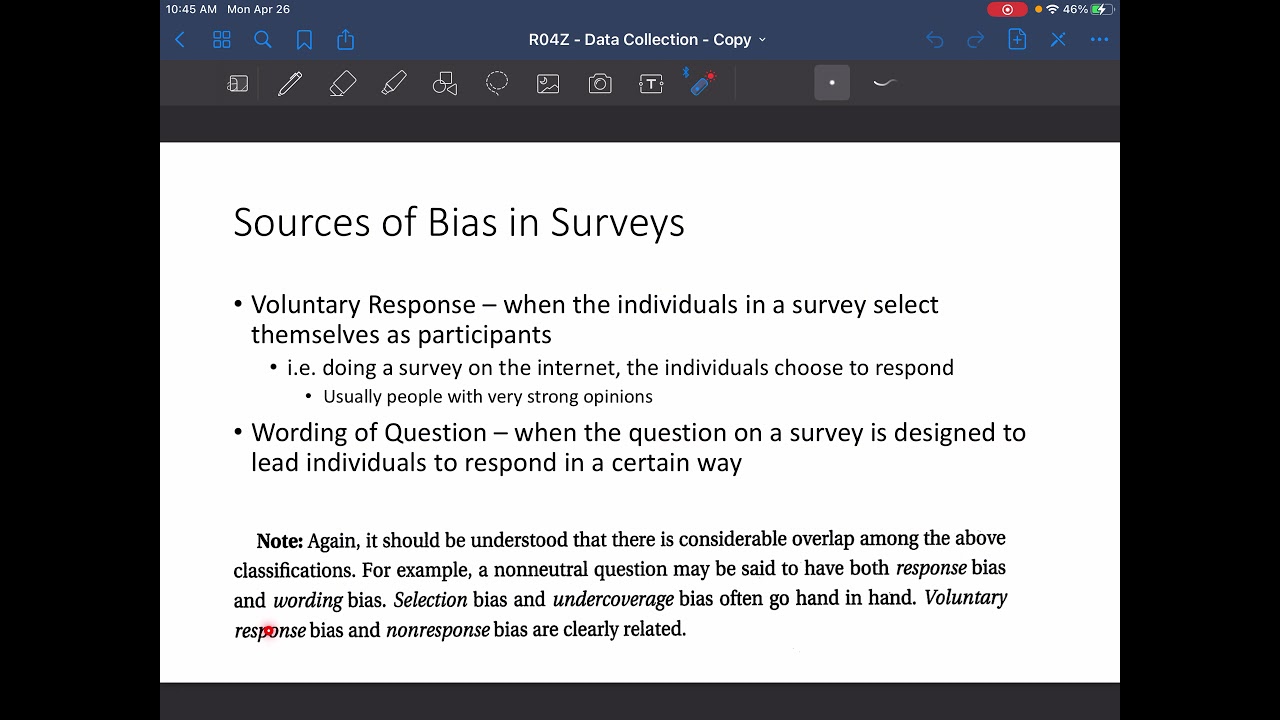Select the Pen tool

290,84
